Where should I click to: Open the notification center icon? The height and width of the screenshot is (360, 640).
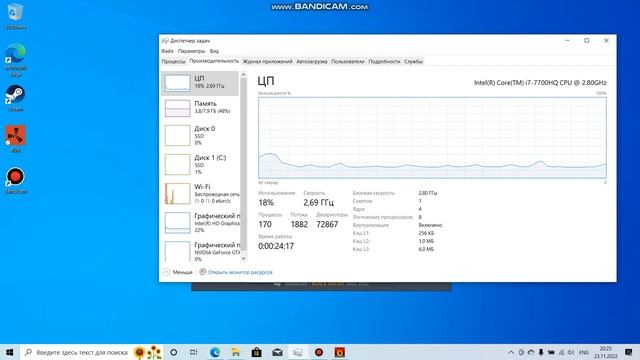(629, 352)
